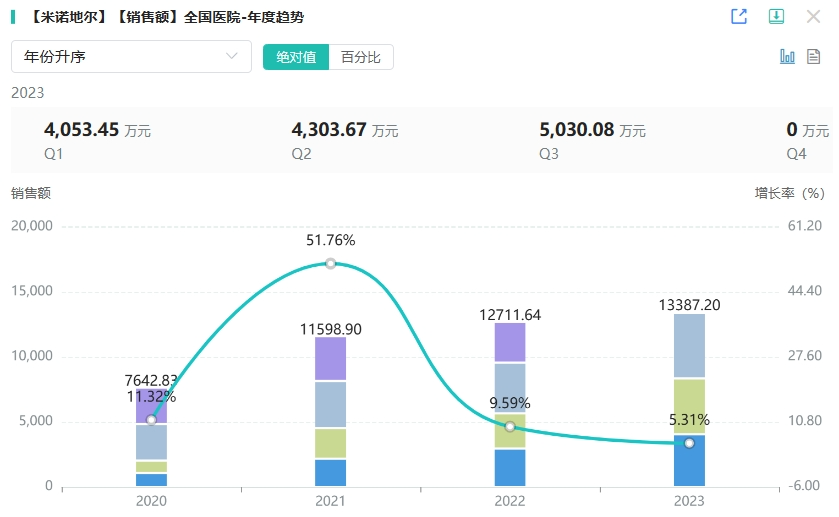
Task: Click the 2022 label on the x-axis
Action: [x=510, y=501]
